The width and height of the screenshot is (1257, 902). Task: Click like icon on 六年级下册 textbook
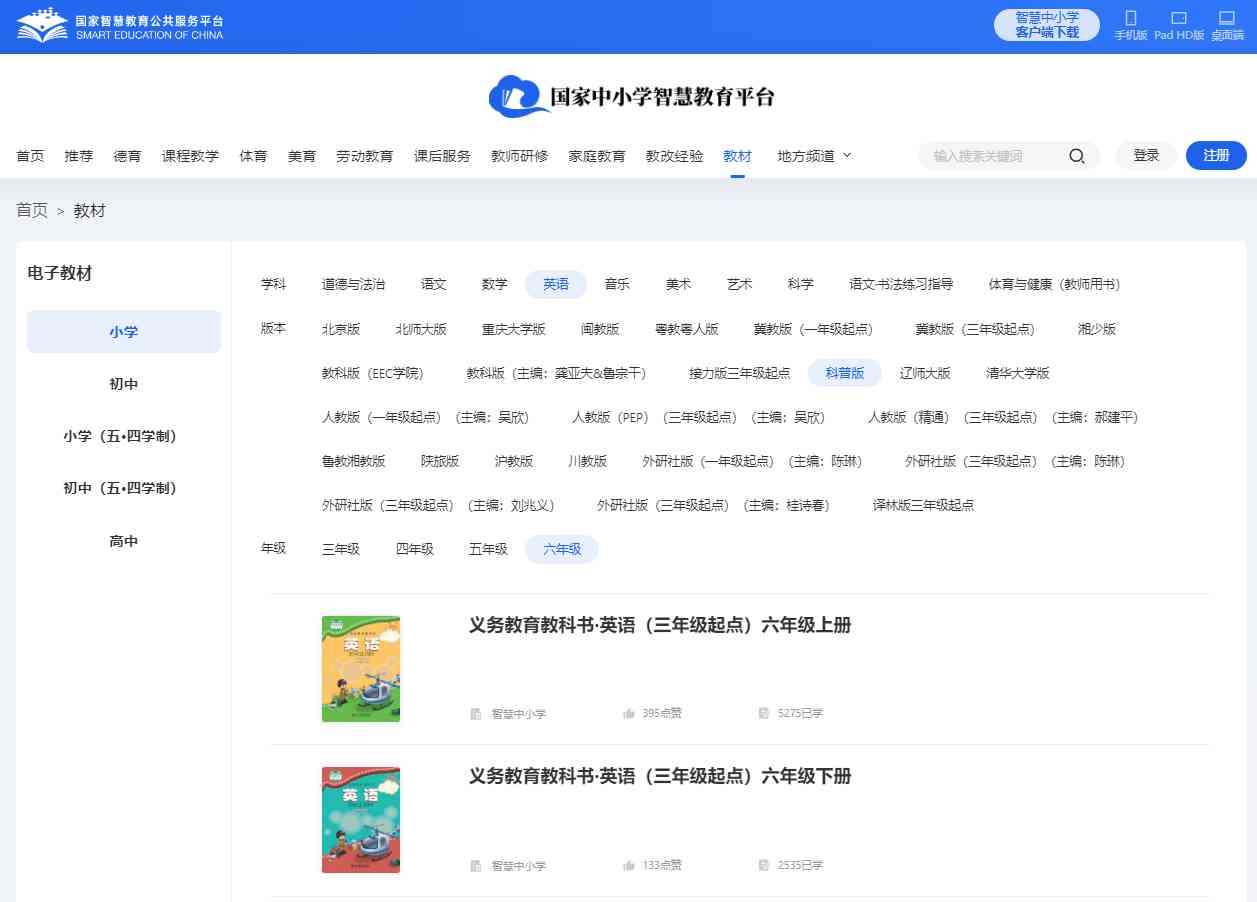pyautogui.click(x=629, y=865)
